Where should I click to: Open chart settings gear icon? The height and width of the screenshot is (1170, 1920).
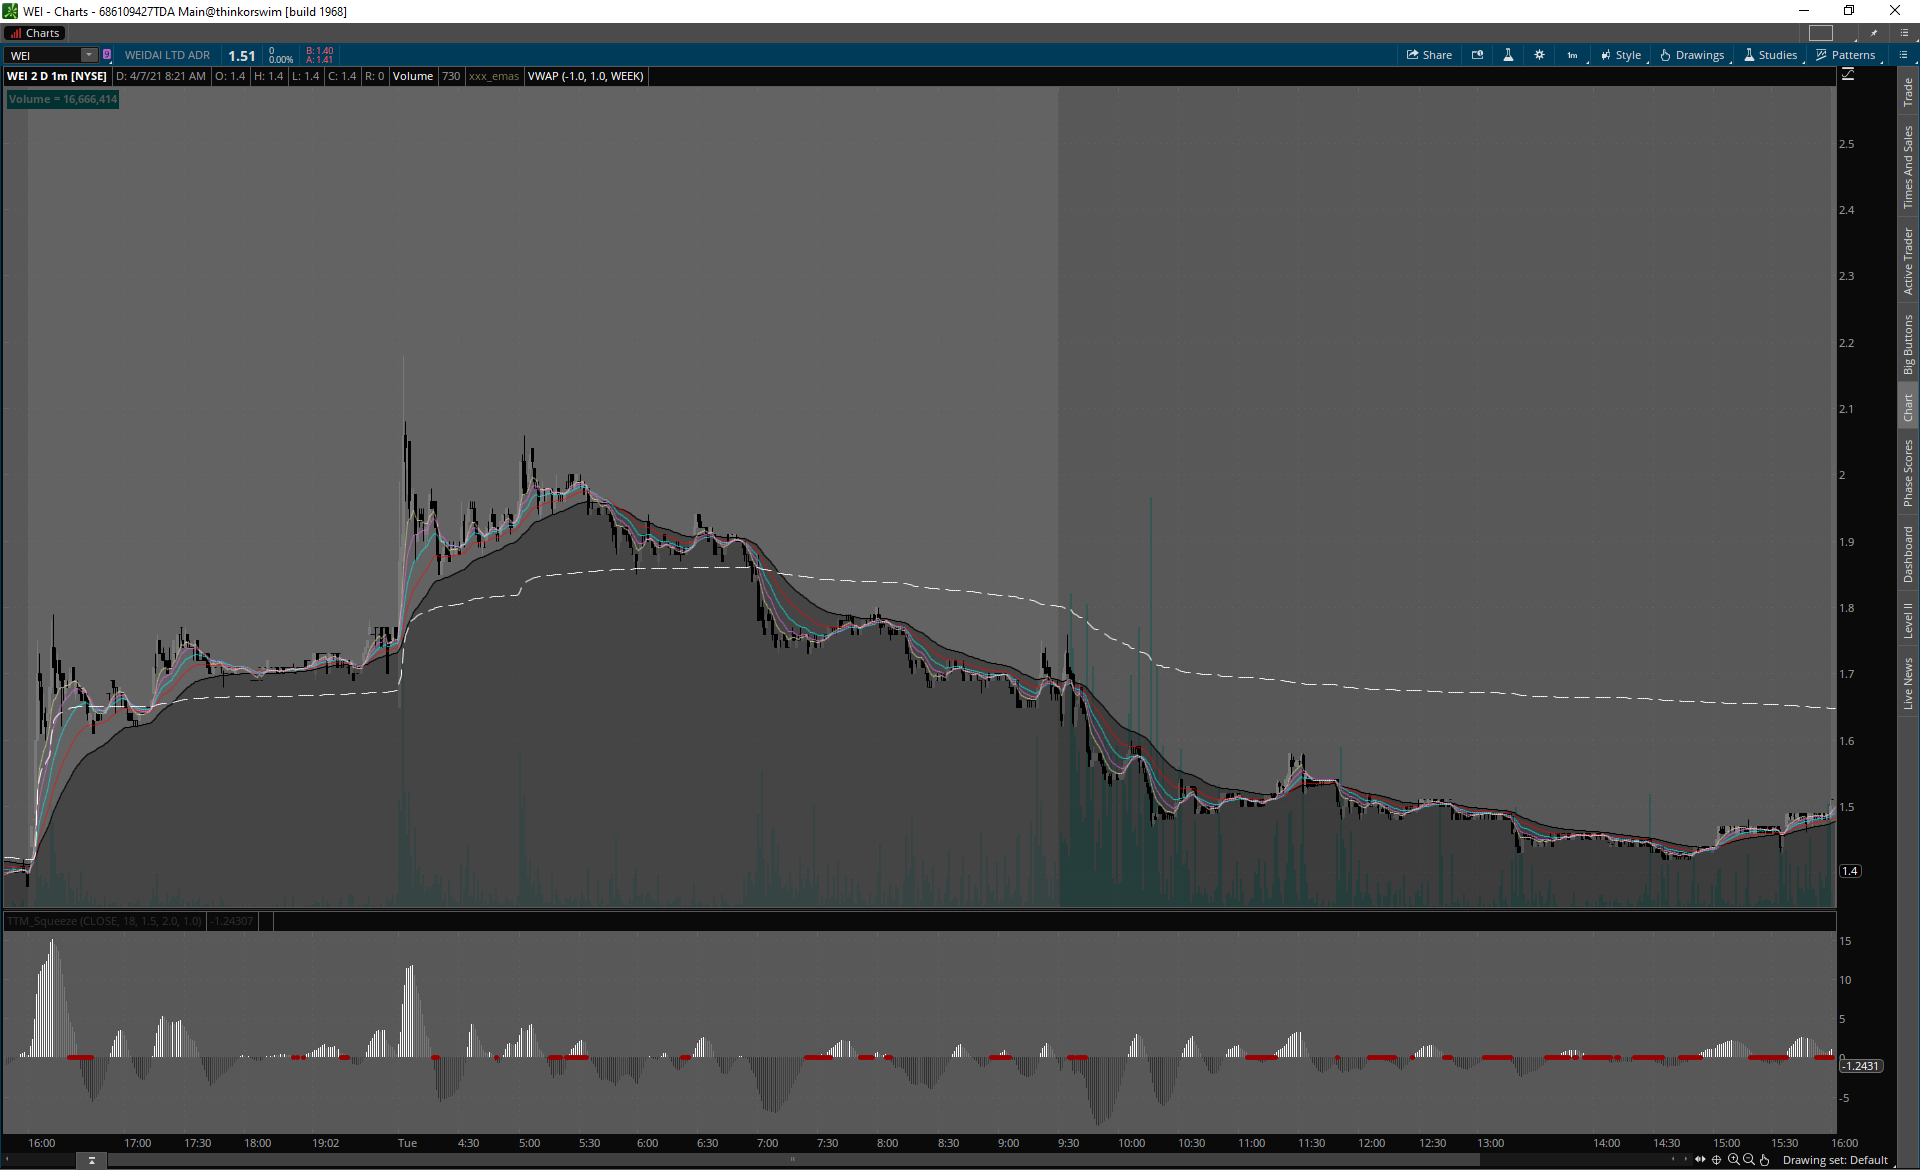1539,55
